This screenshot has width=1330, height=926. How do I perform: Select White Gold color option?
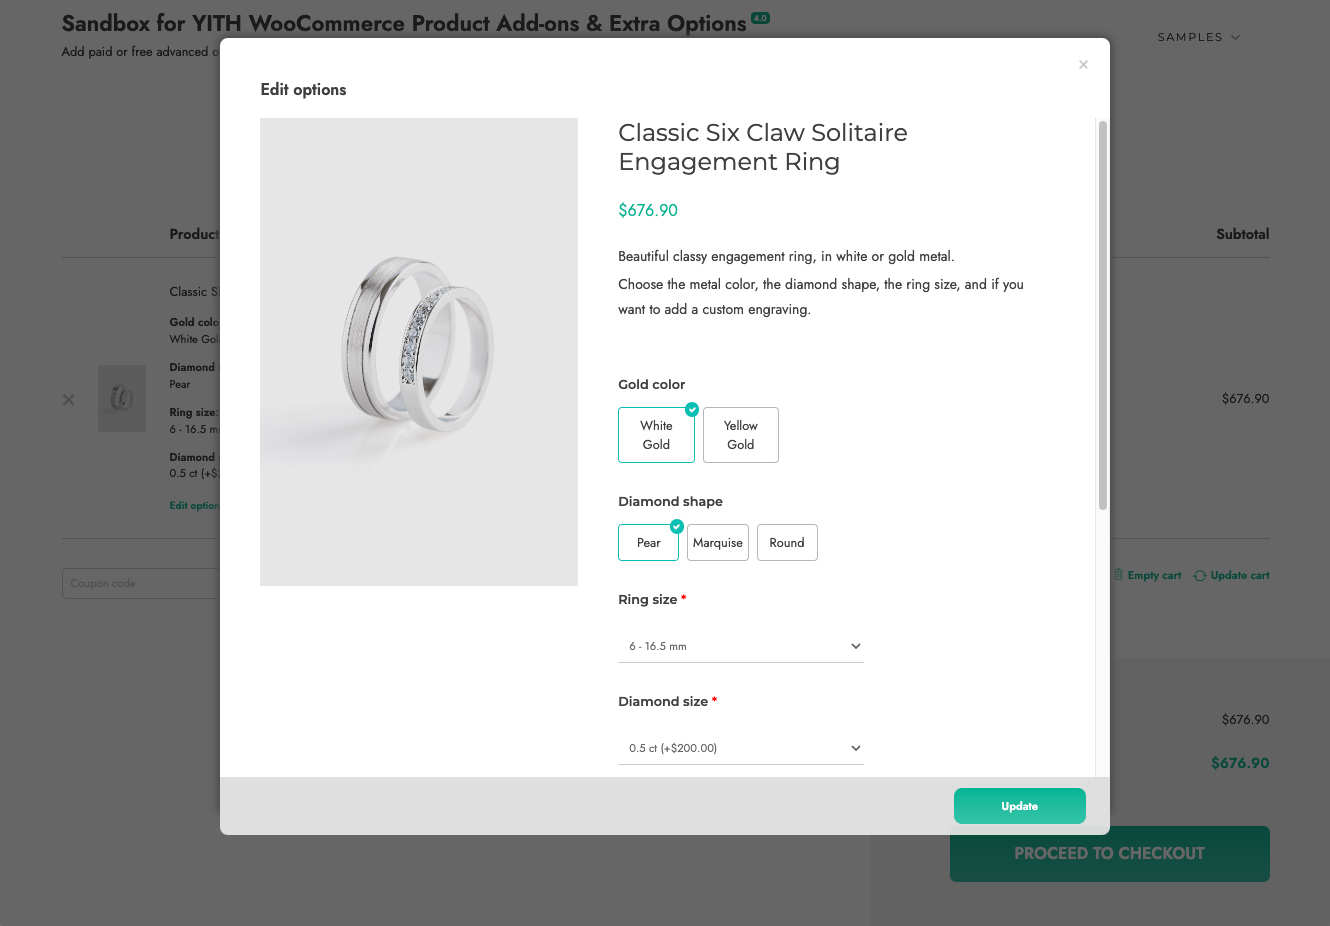coord(656,435)
